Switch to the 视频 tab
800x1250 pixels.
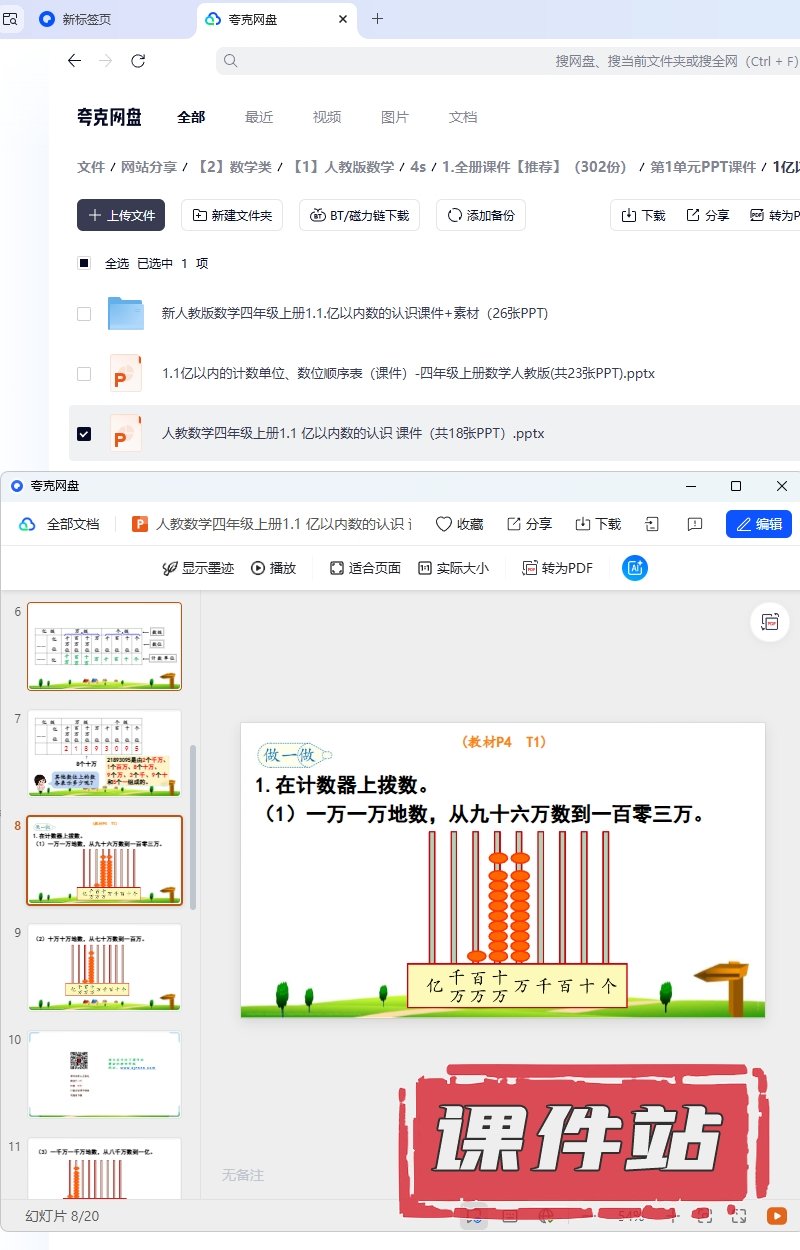click(x=327, y=117)
